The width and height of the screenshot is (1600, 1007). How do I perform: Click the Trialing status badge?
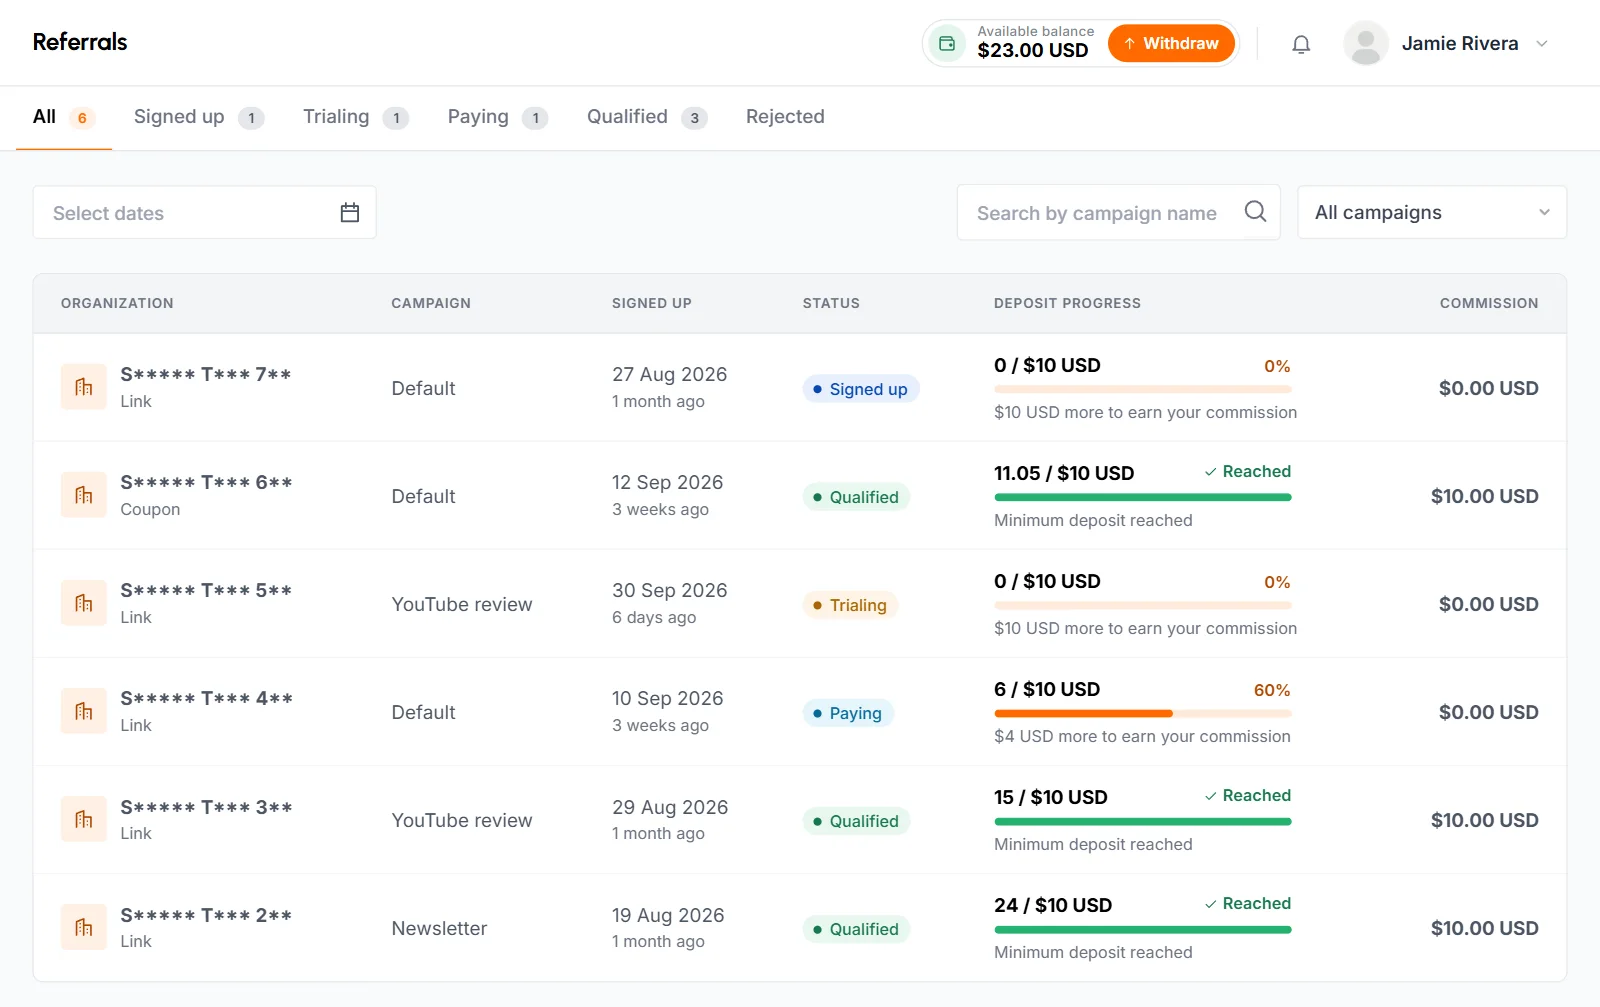pyautogui.click(x=850, y=605)
